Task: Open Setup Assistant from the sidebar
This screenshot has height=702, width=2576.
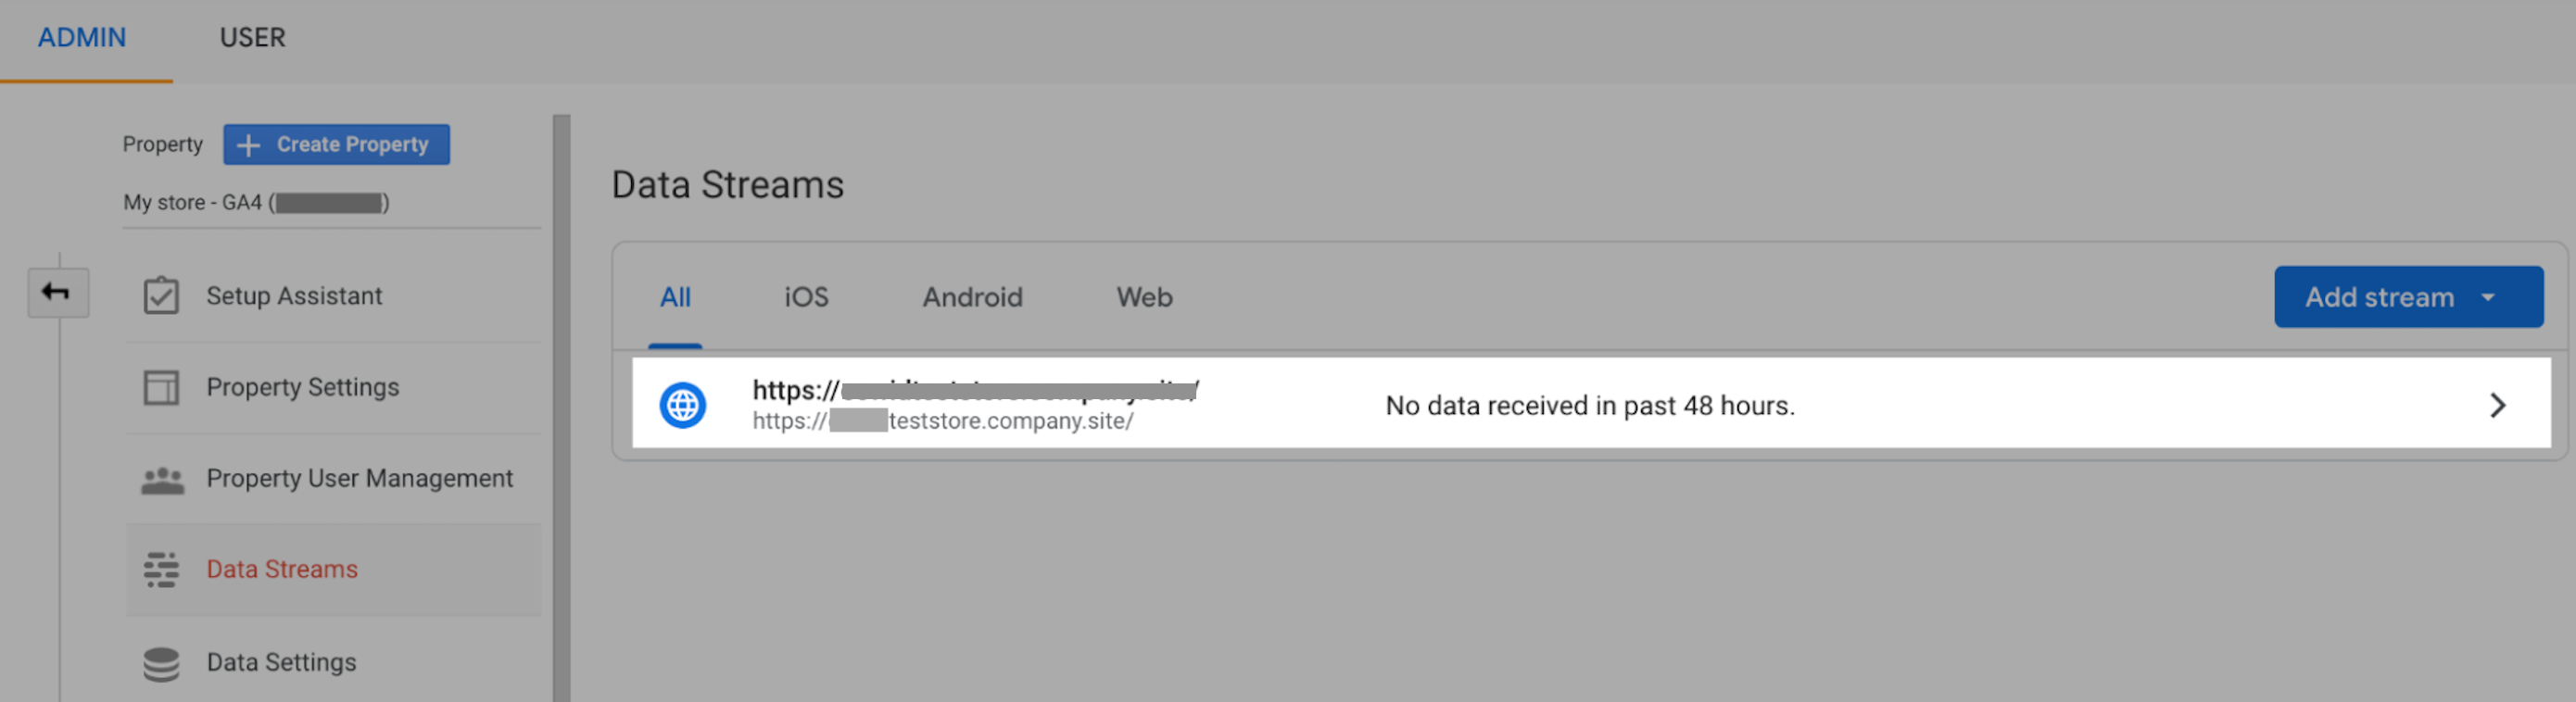Action: 293,295
